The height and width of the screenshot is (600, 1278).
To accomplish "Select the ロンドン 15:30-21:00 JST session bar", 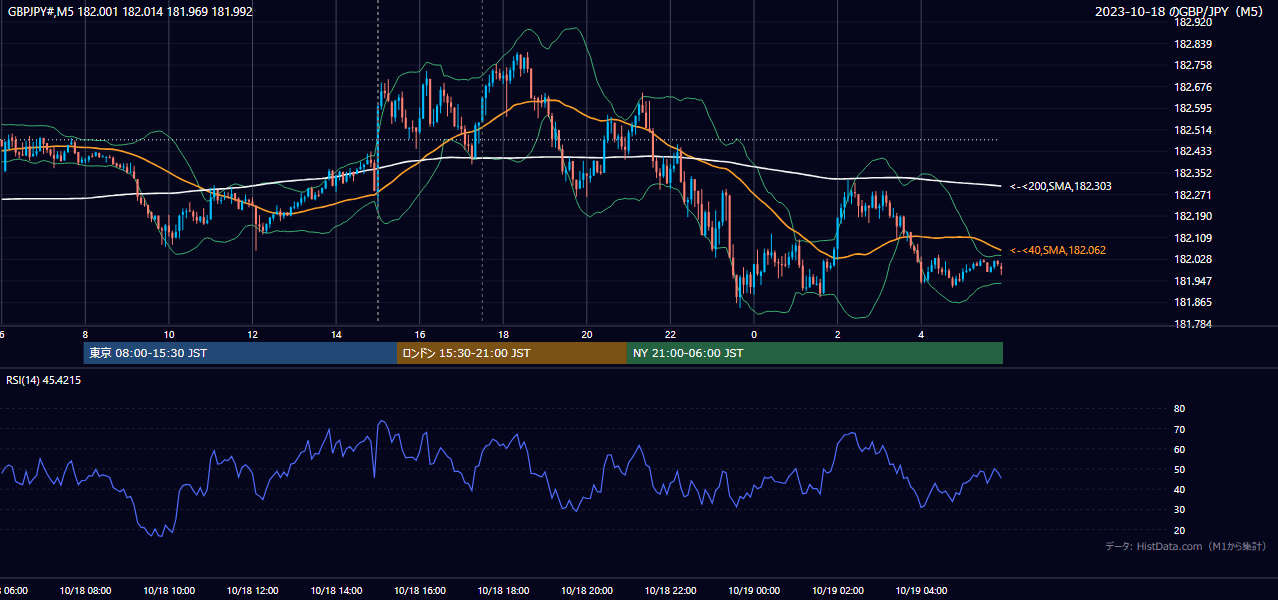I will (512, 353).
